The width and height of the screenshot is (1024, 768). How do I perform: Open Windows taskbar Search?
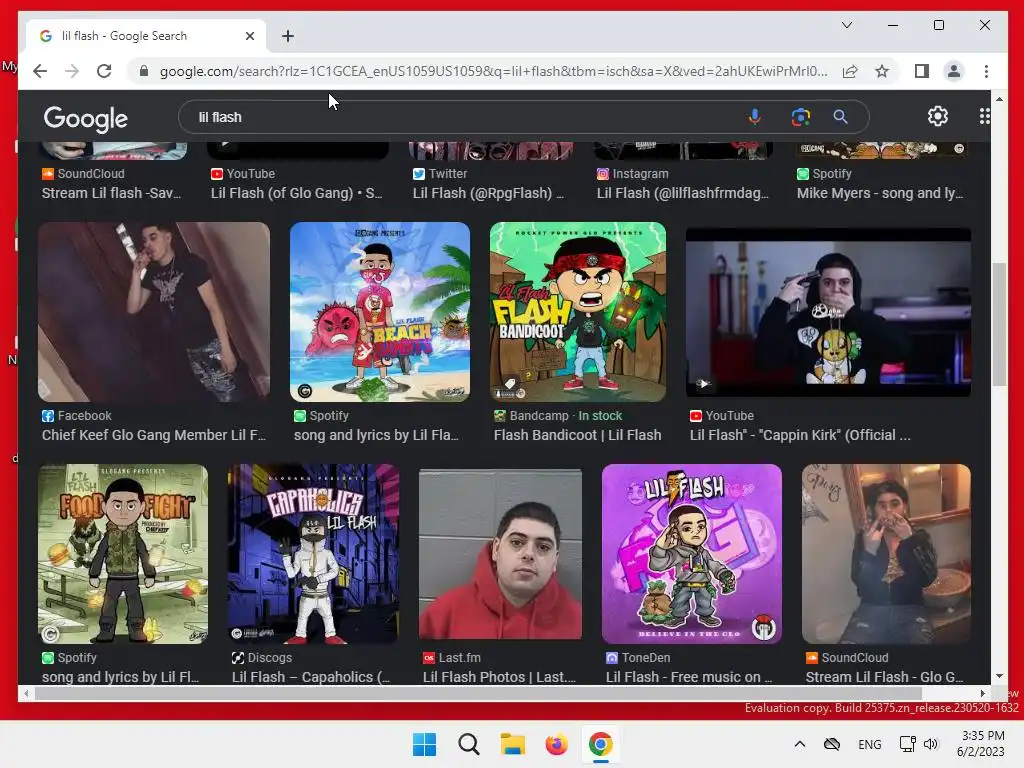[x=468, y=744]
